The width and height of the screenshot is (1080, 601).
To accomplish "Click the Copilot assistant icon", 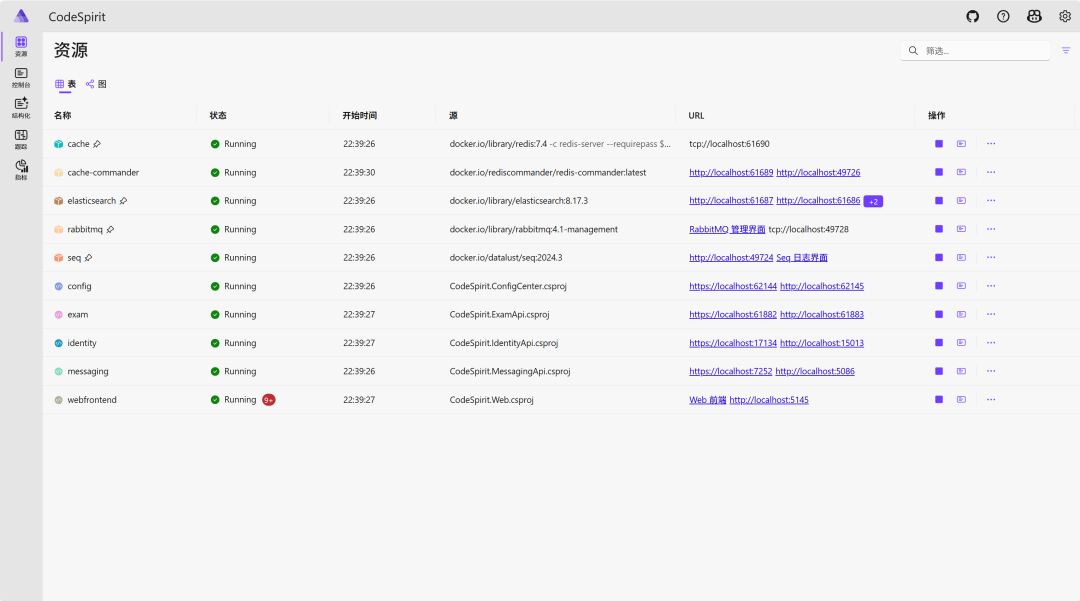I will click(x=1034, y=17).
